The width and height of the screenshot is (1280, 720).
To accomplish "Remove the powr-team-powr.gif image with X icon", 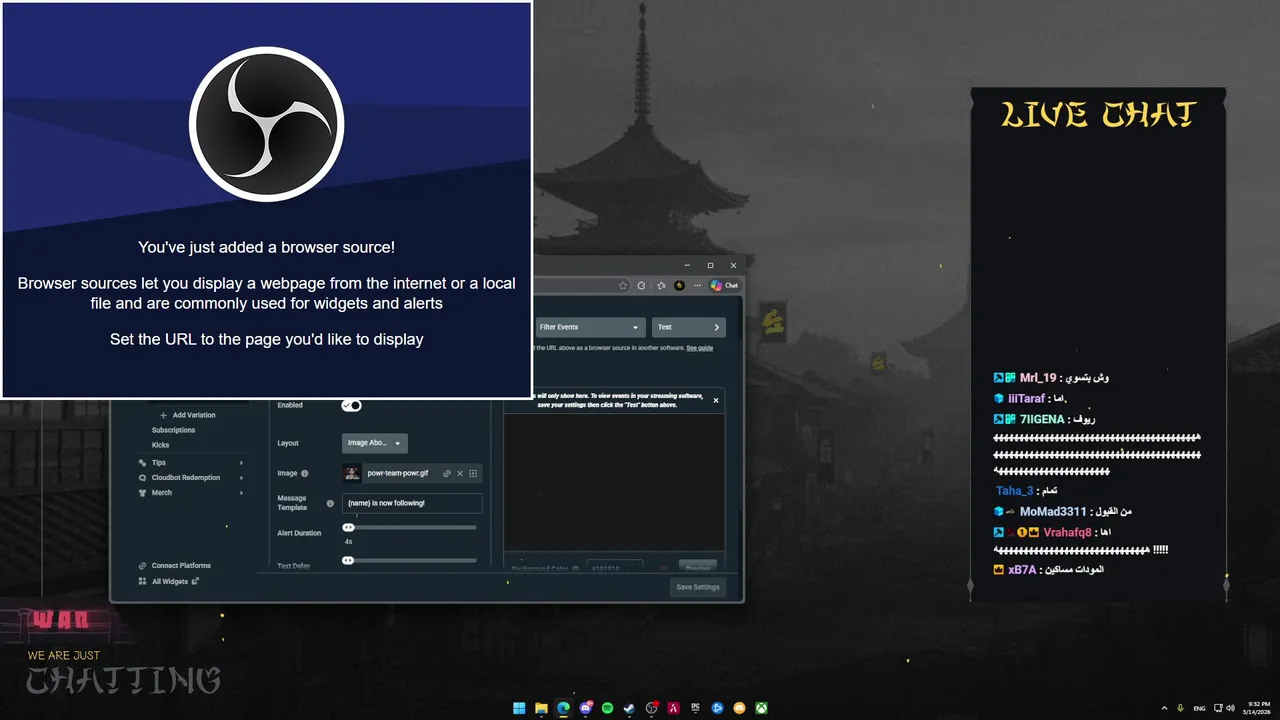I will tap(460, 473).
